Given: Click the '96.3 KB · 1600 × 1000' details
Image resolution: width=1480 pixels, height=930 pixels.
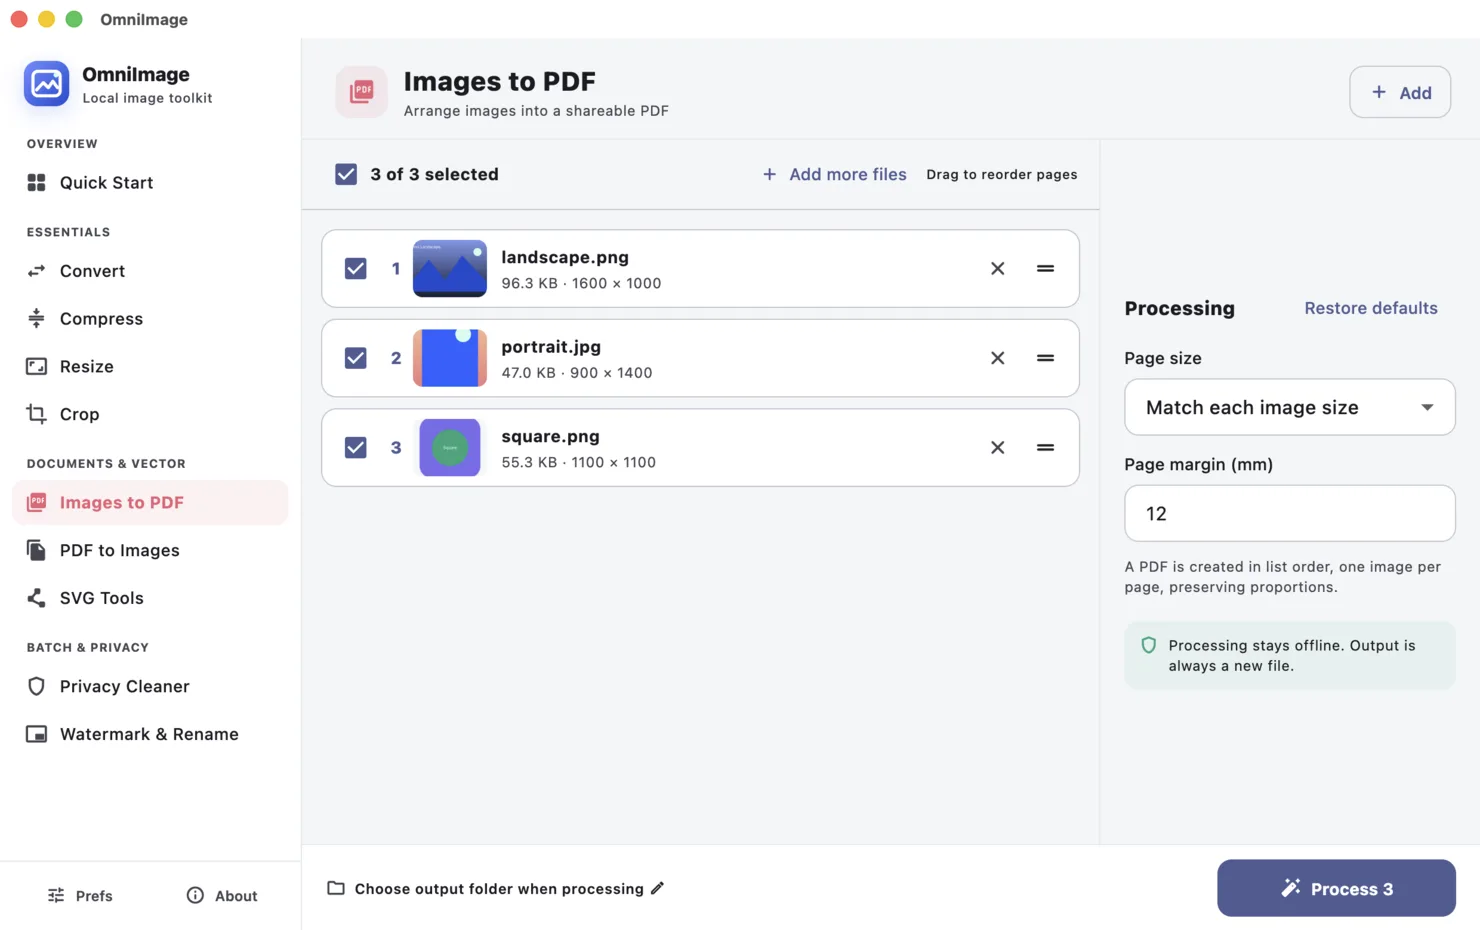Looking at the screenshot, I should click(x=581, y=283).
